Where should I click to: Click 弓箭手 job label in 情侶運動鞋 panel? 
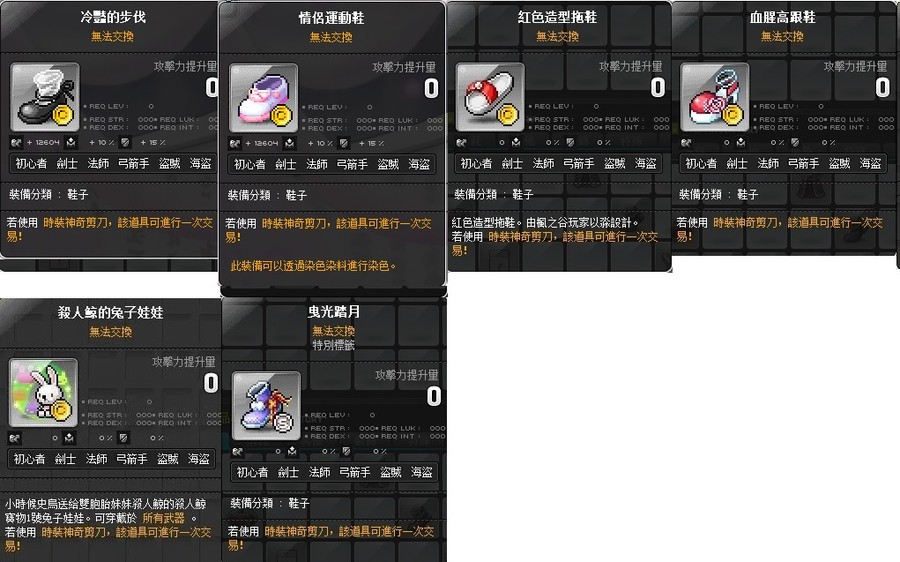point(352,165)
